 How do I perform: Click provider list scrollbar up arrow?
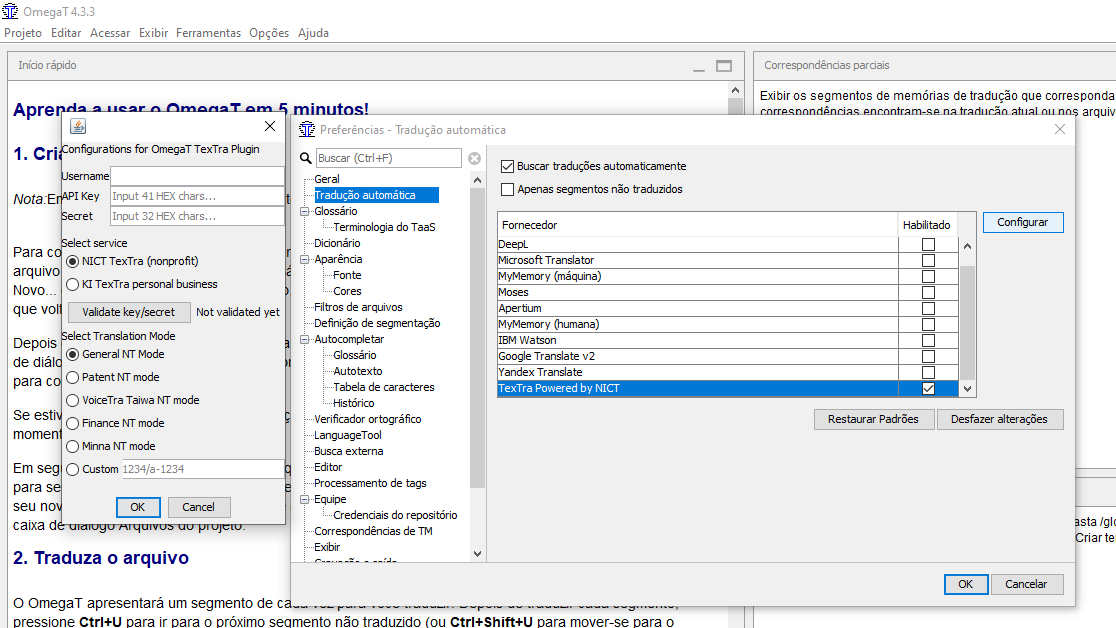(x=967, y=246)
